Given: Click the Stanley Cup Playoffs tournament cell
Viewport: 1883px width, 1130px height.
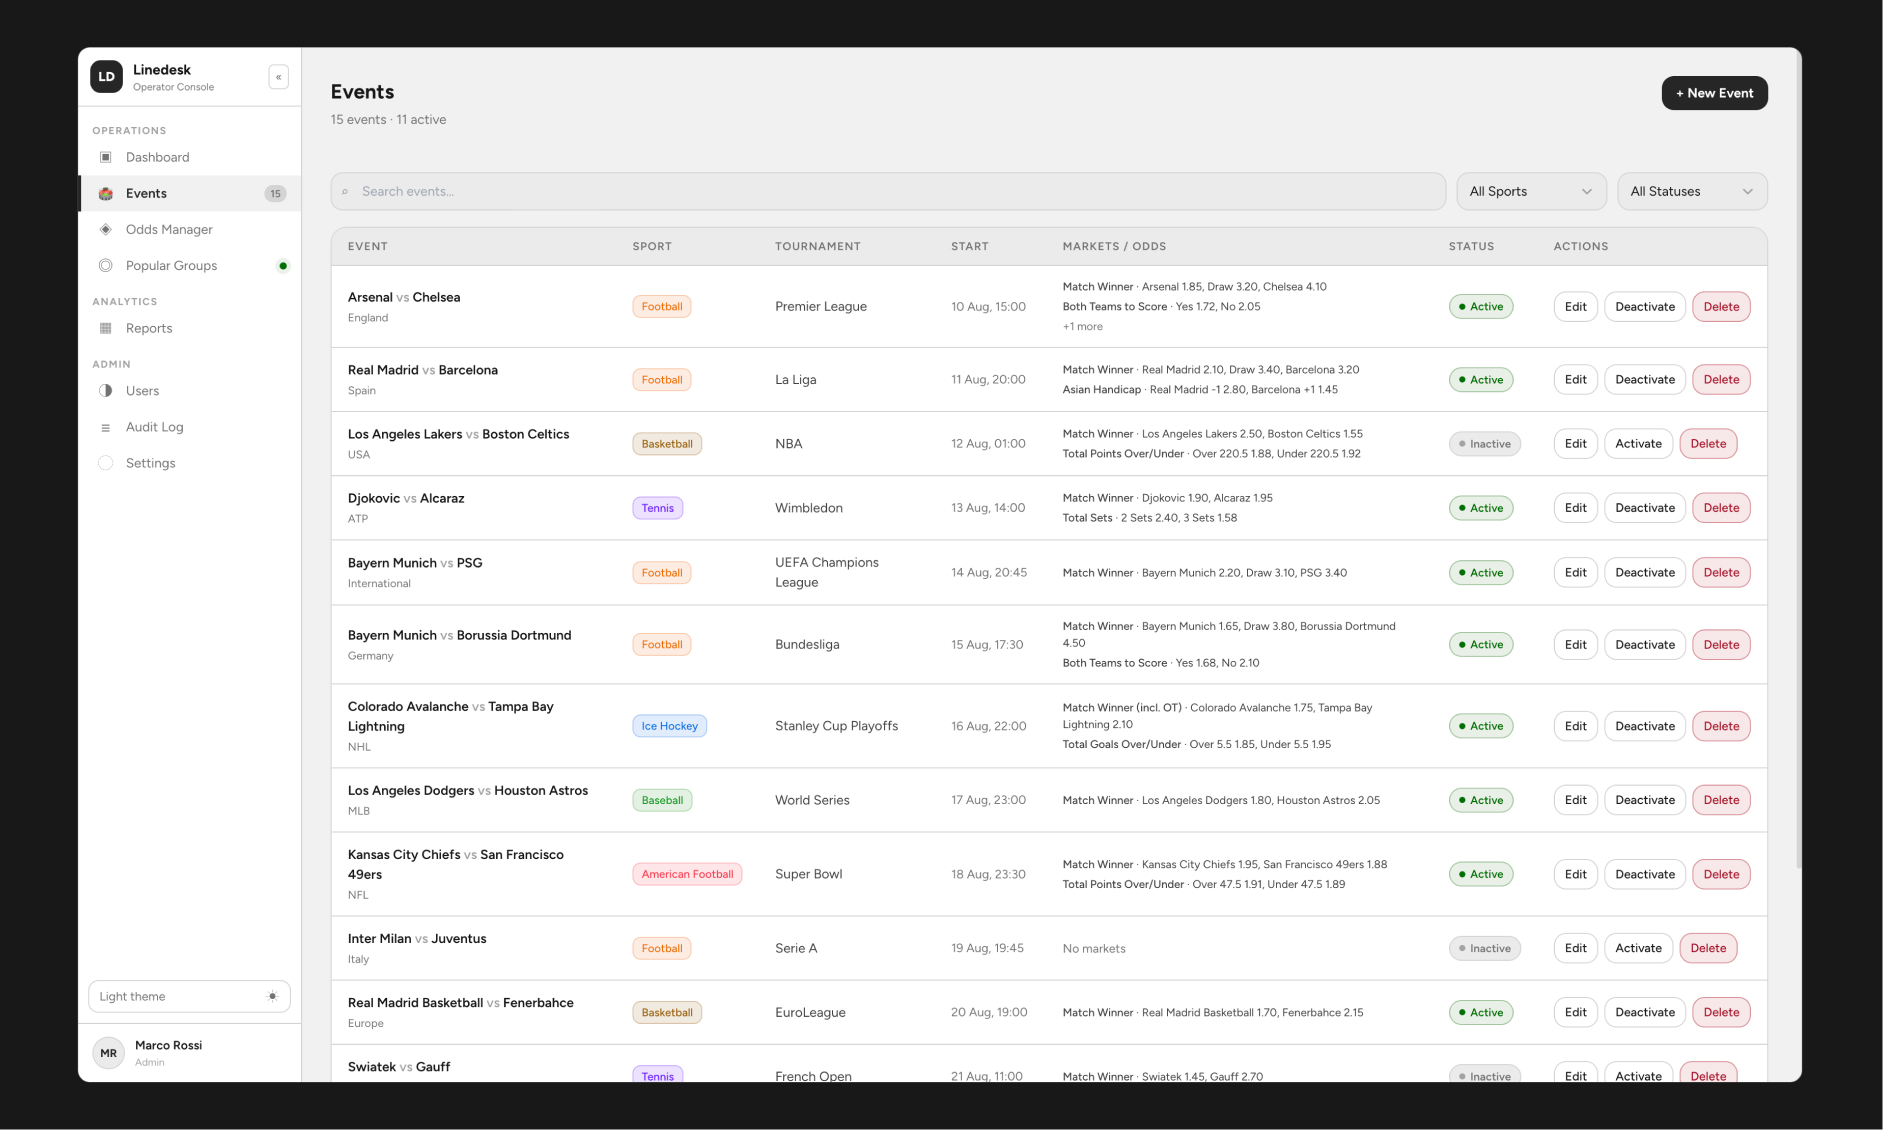Looking at the screenshot, I should (x=836, y=726).
